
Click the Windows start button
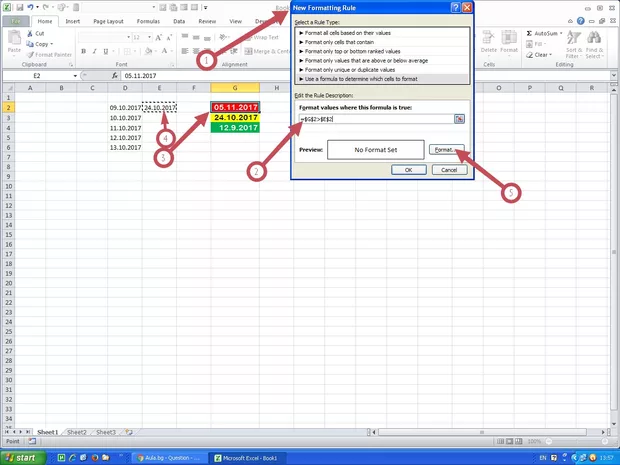[x=21, y=458]
